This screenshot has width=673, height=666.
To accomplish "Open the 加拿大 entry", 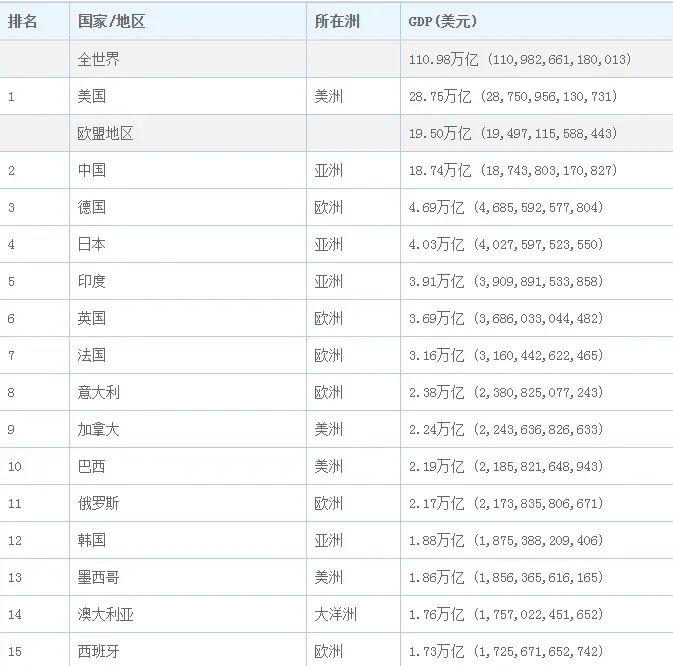I will pyautogui.click(x=99, y=429).
